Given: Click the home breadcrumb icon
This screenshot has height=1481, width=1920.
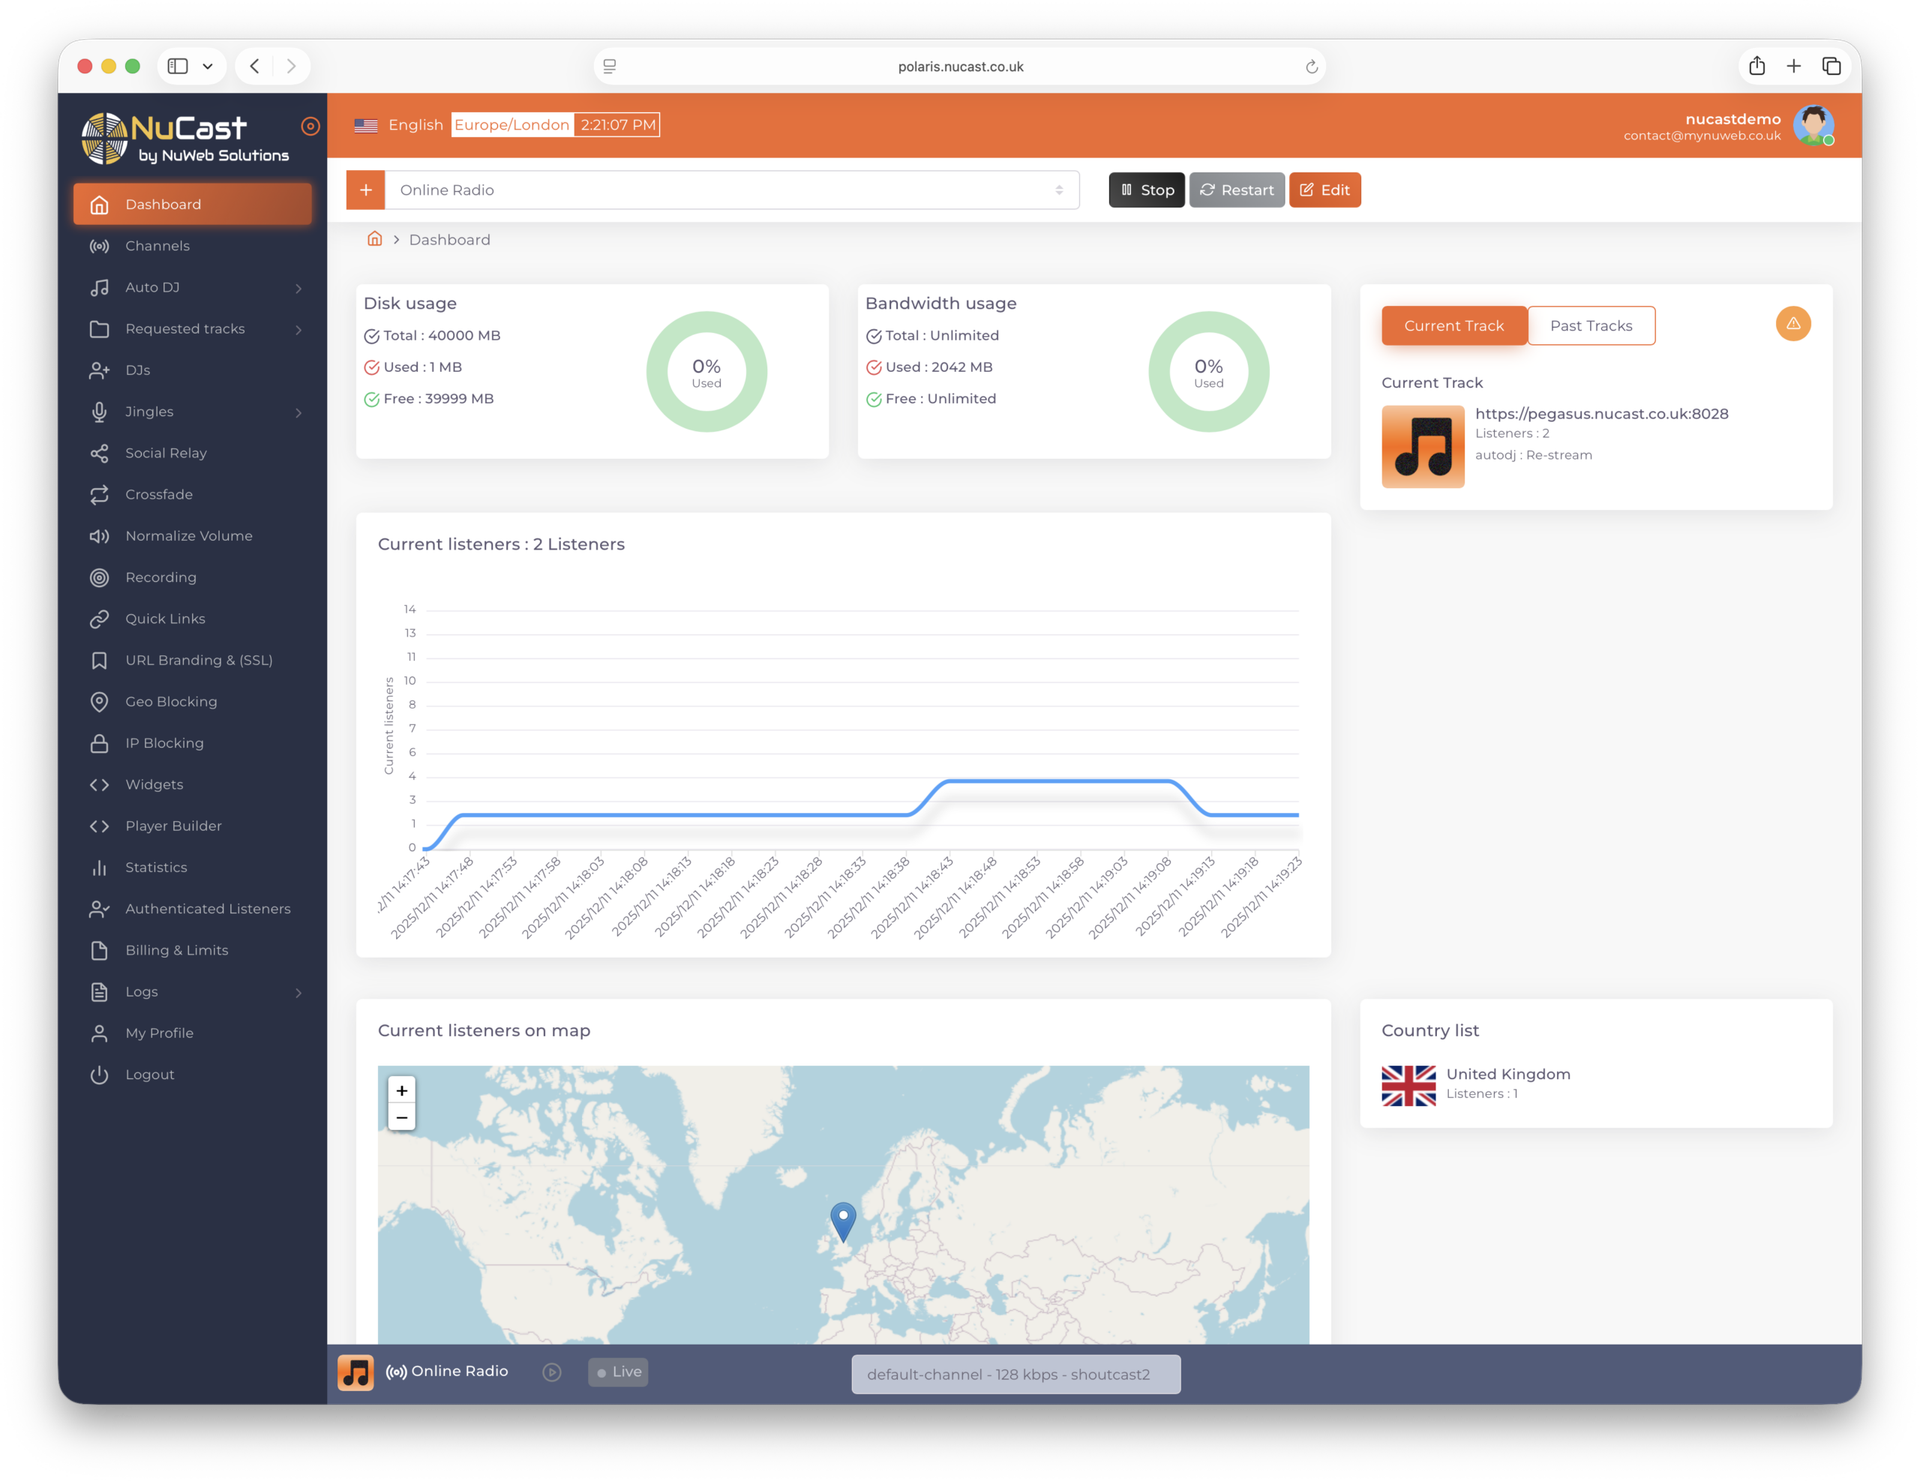Looking at the screenshot, I should click(x=374, y=239).
